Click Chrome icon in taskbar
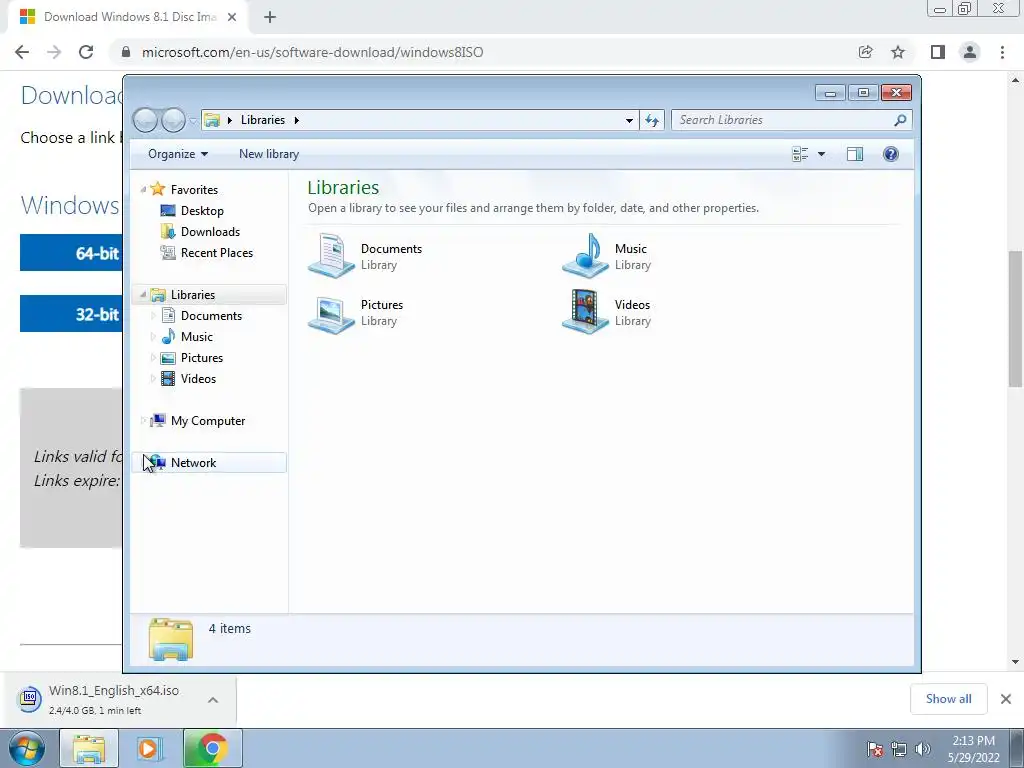The height and width of the screenshot is (768, 1024). point(213,748)
